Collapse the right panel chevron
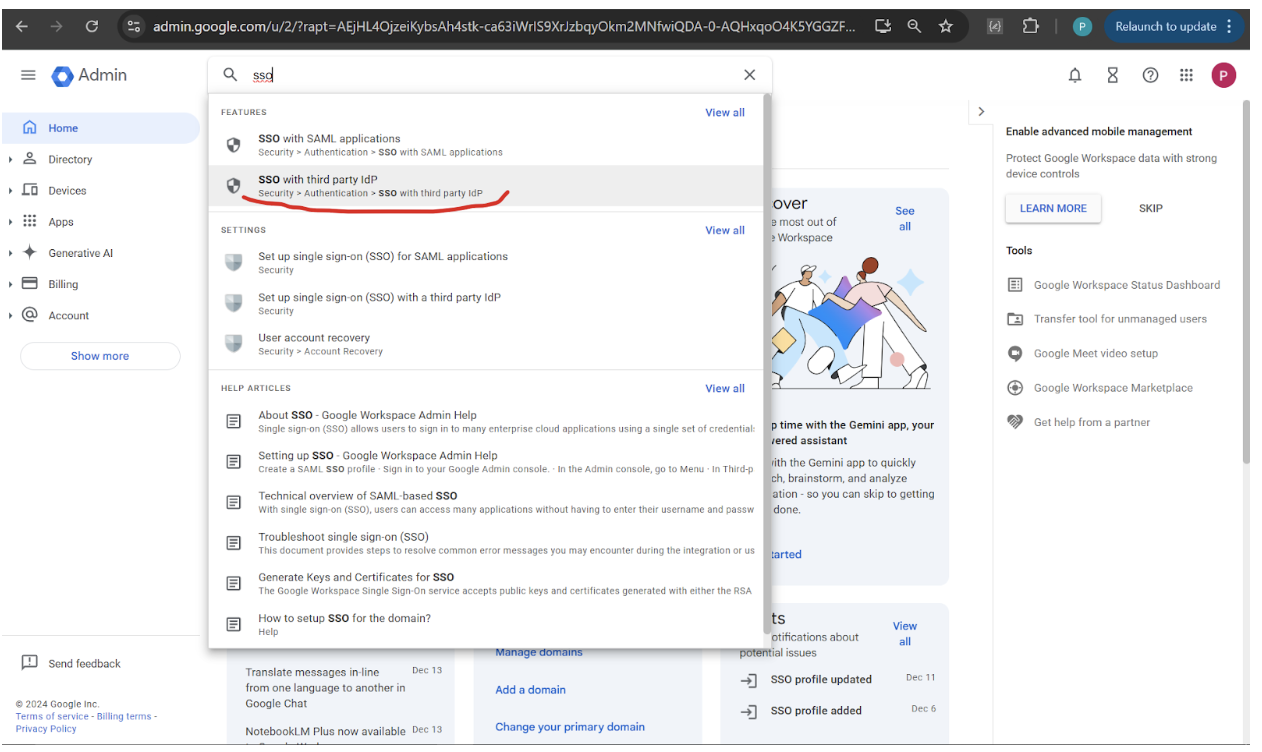Viewport: 1262px width, 752px height. pyautogui.click(x=981, y=112)
